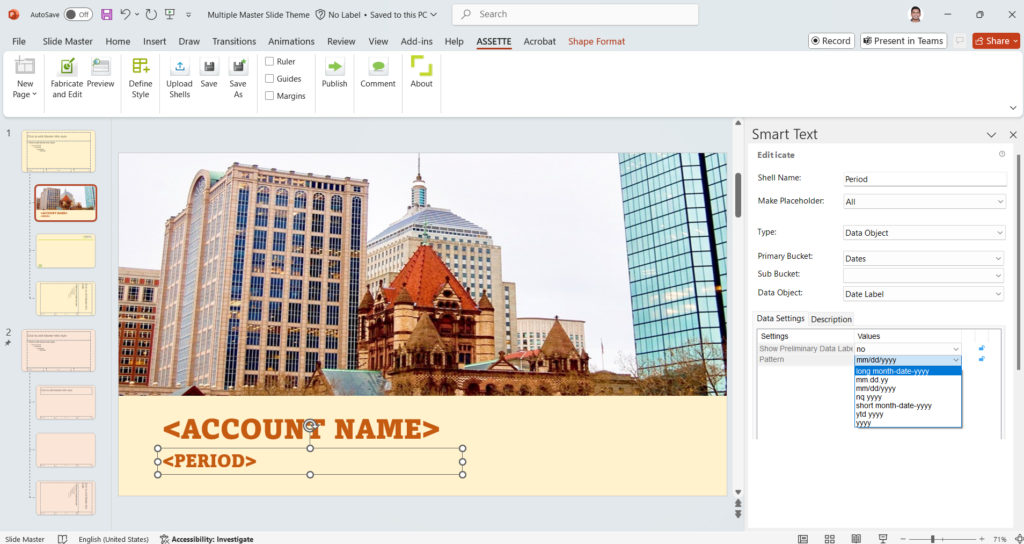Click the Upload Shells icon
The image size is (1024, 544).
[x=180, y=66]
